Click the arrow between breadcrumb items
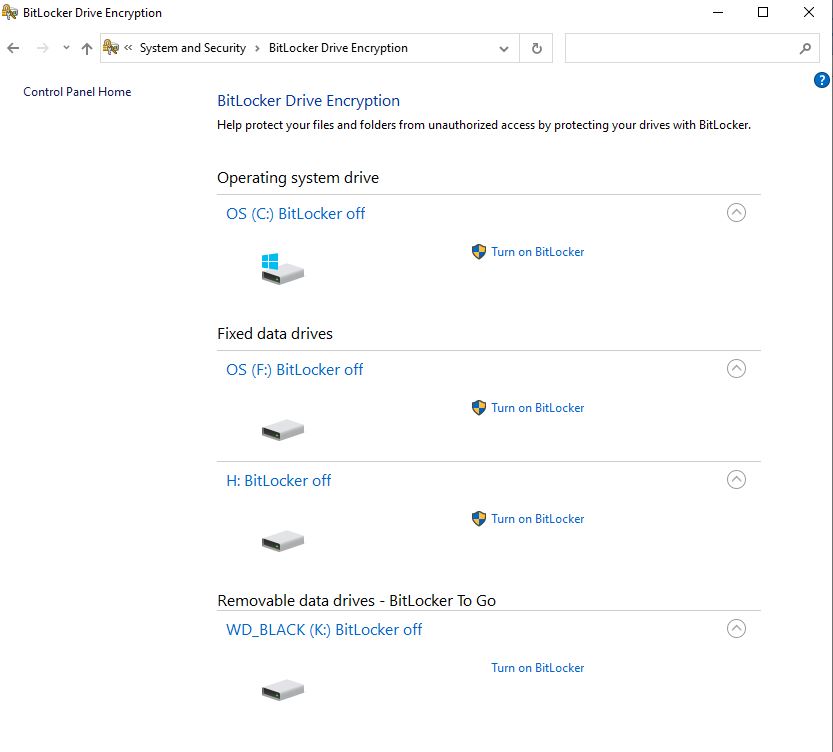 (x=257, y=48)
